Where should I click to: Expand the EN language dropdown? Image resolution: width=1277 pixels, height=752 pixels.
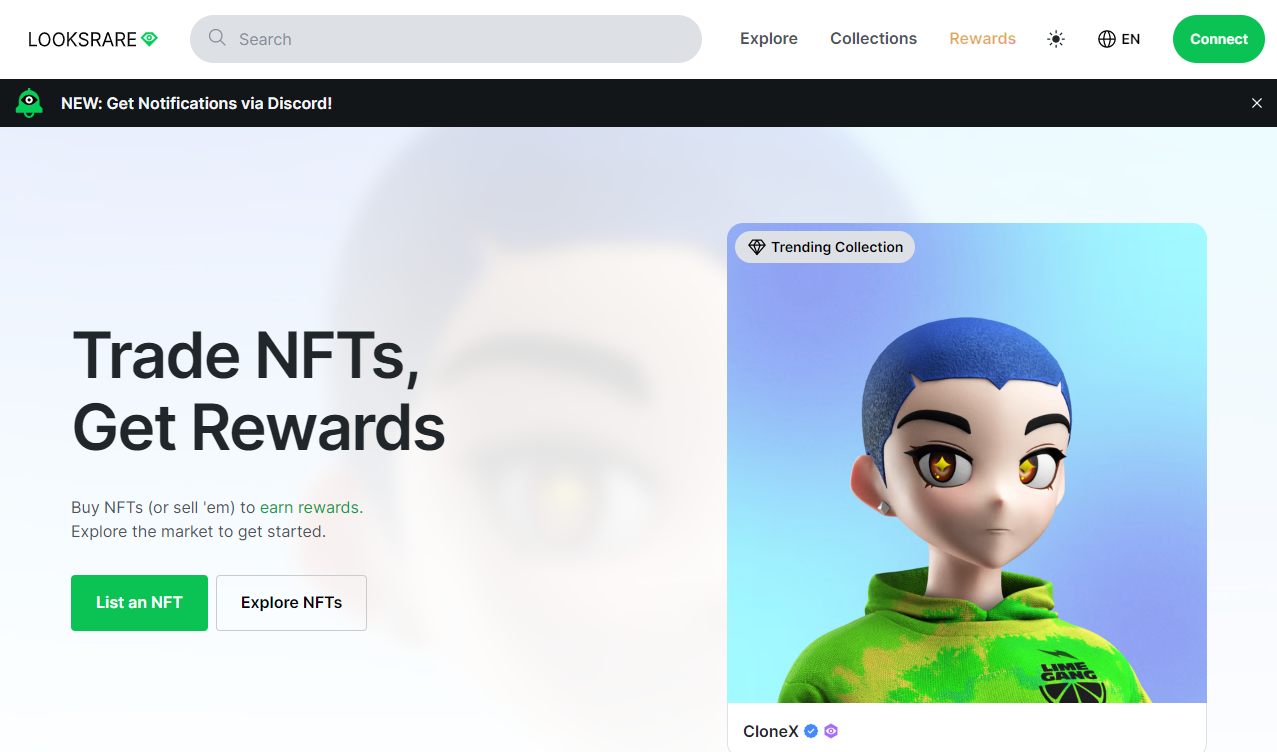(1119, 39)
